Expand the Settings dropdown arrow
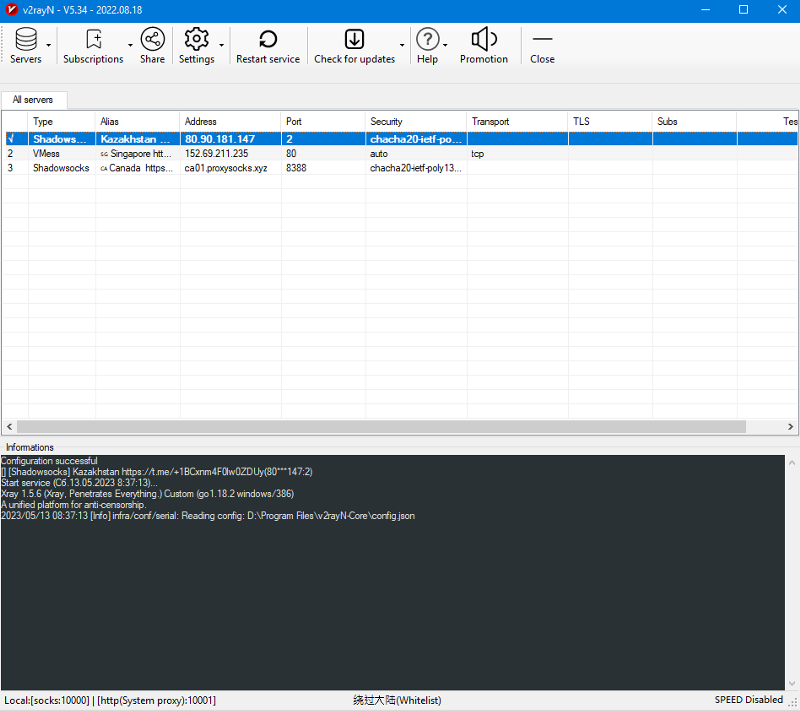The height and width of the screenshot is (711, 800). click(221, 45)
